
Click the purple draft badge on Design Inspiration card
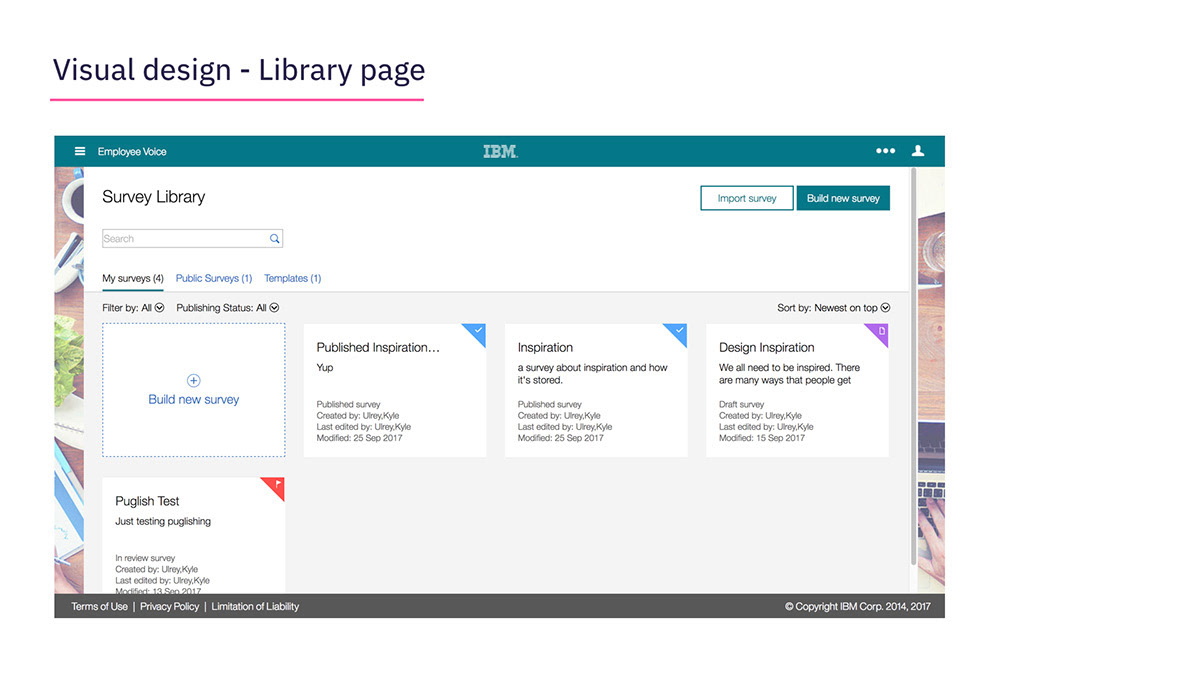click(x=877, y=335)
